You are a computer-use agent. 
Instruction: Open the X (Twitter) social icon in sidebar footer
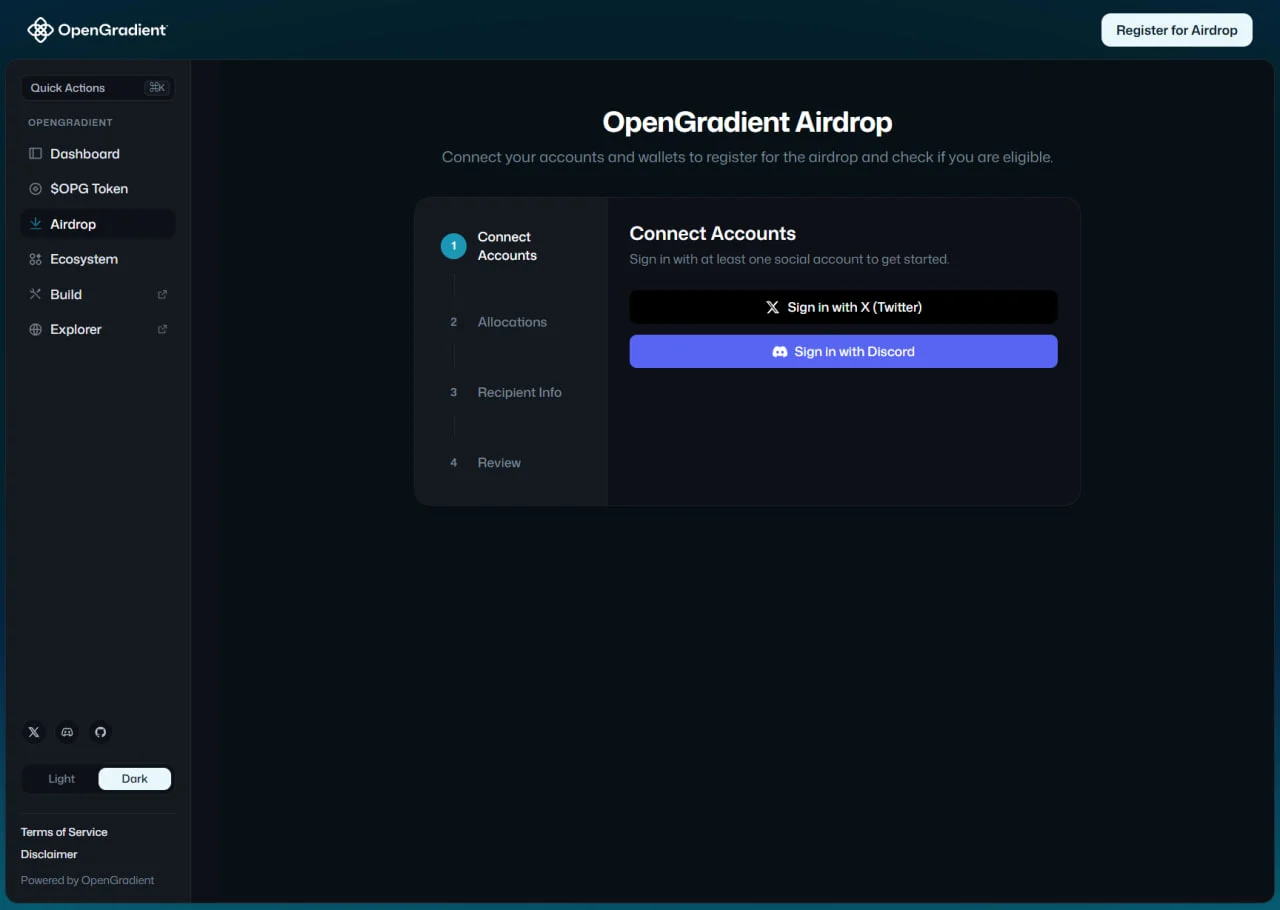[34, 732]
